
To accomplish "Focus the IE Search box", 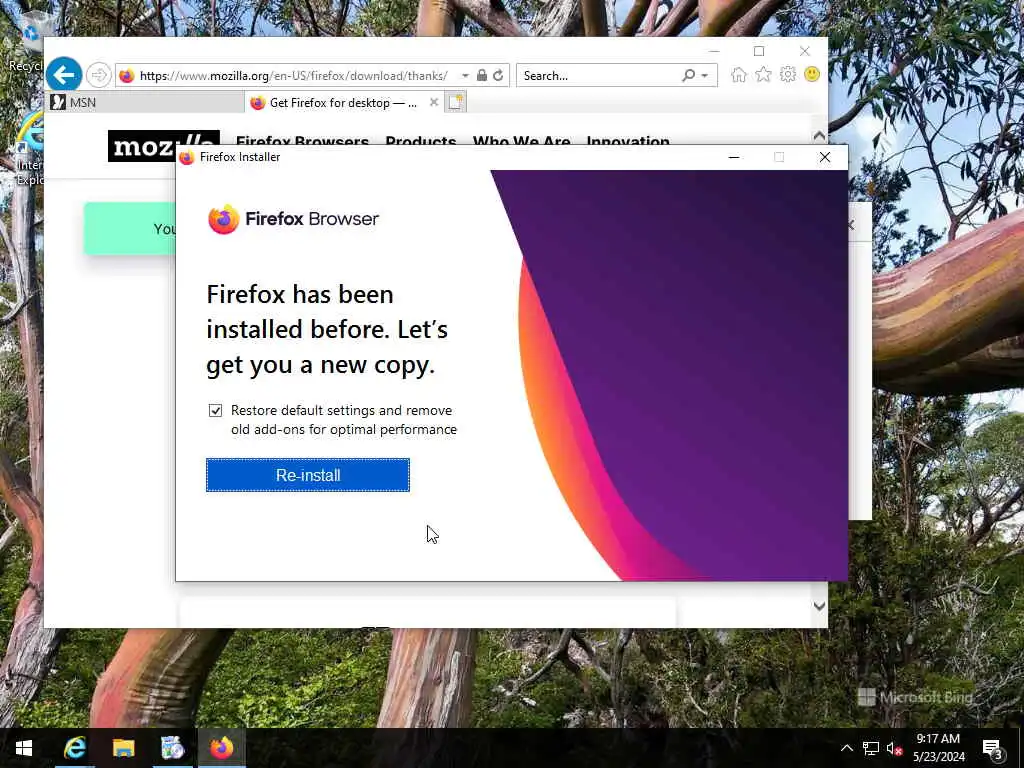I will (x=600, y=76).
